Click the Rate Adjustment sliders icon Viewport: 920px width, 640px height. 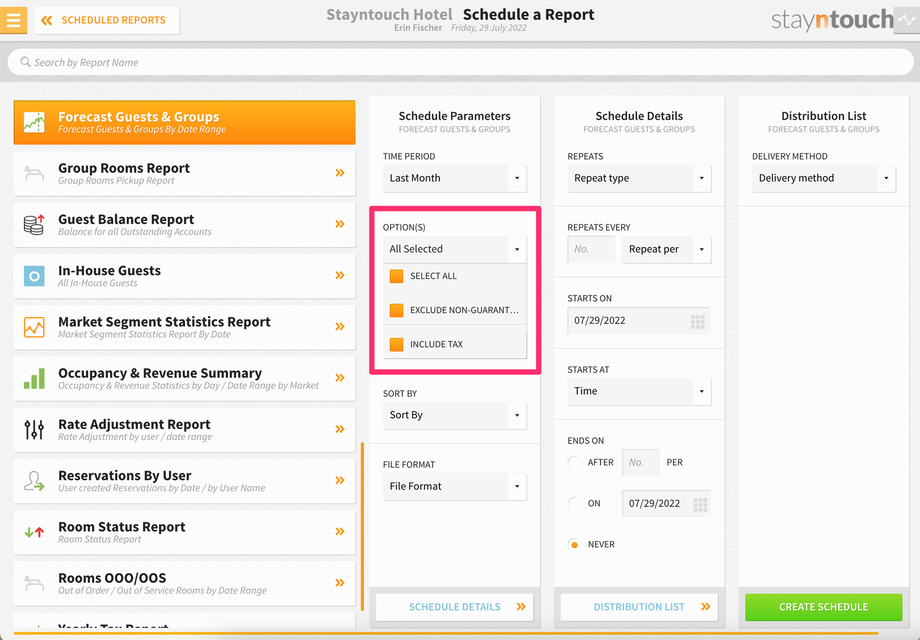click(x=34, y=429)
